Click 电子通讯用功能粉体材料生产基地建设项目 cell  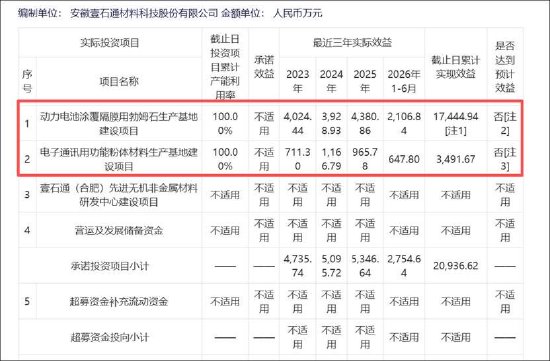119,159
